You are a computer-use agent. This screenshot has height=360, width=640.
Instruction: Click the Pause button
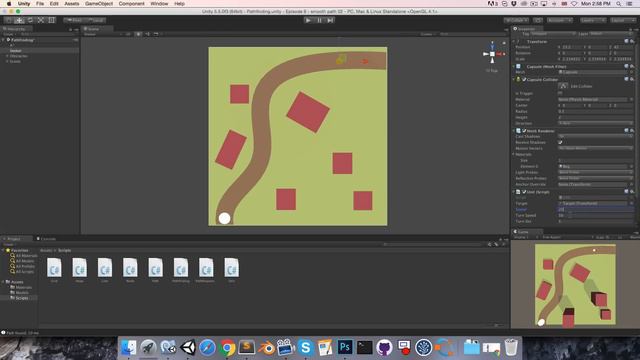point(319,20)
